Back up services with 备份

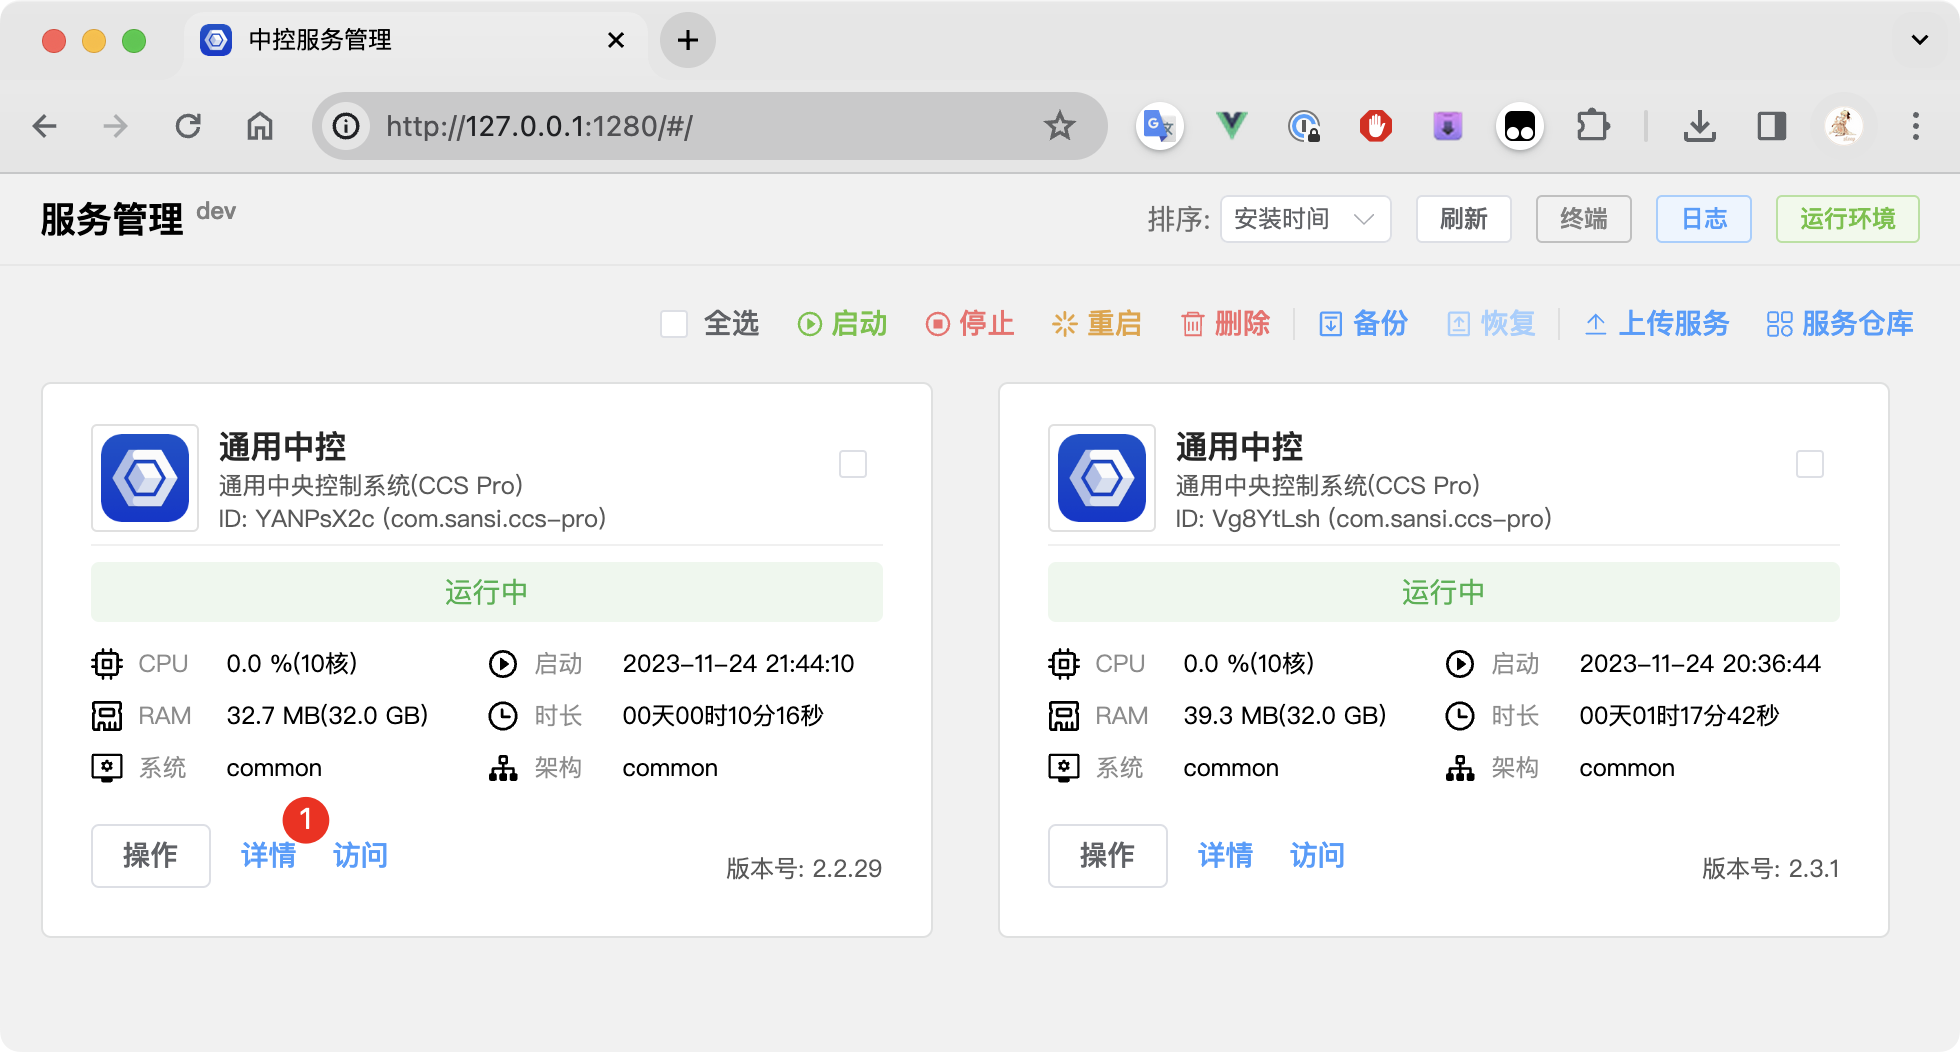[1362, 324]
